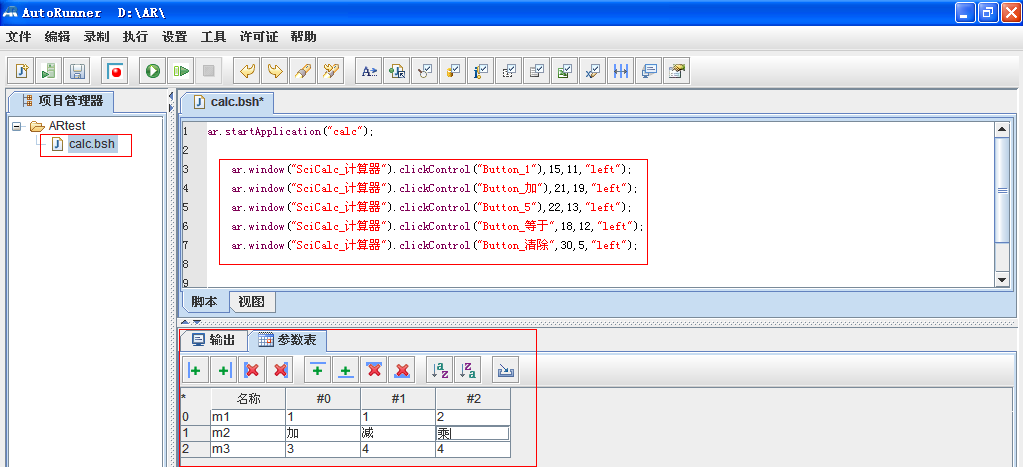Image resolution: width=1023 pixels, height=467 pixels.
Task: Run the script with green play icon
Action: click(x=153, y=71)
